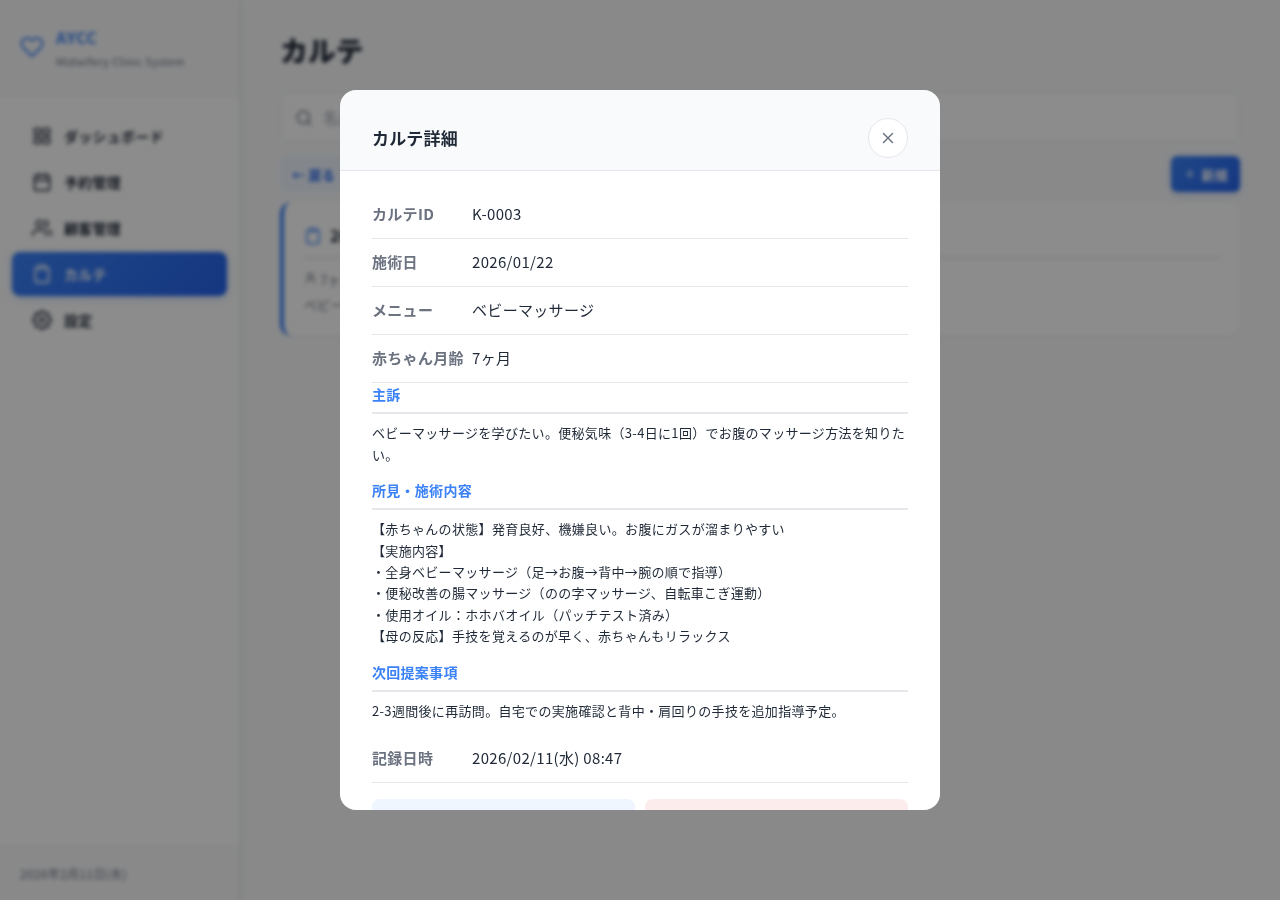Open settings via the gear icon
This screenshot has height=900, width=1280.
[40, 320]
